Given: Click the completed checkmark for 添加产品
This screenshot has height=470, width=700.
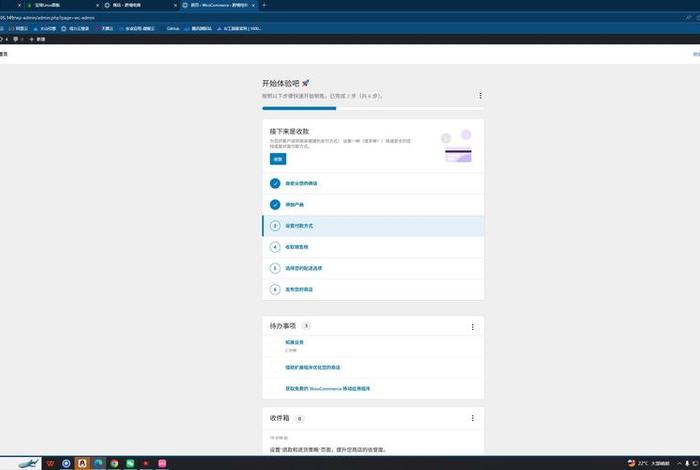Looking at the screenshot, I should tap(275, 204).
